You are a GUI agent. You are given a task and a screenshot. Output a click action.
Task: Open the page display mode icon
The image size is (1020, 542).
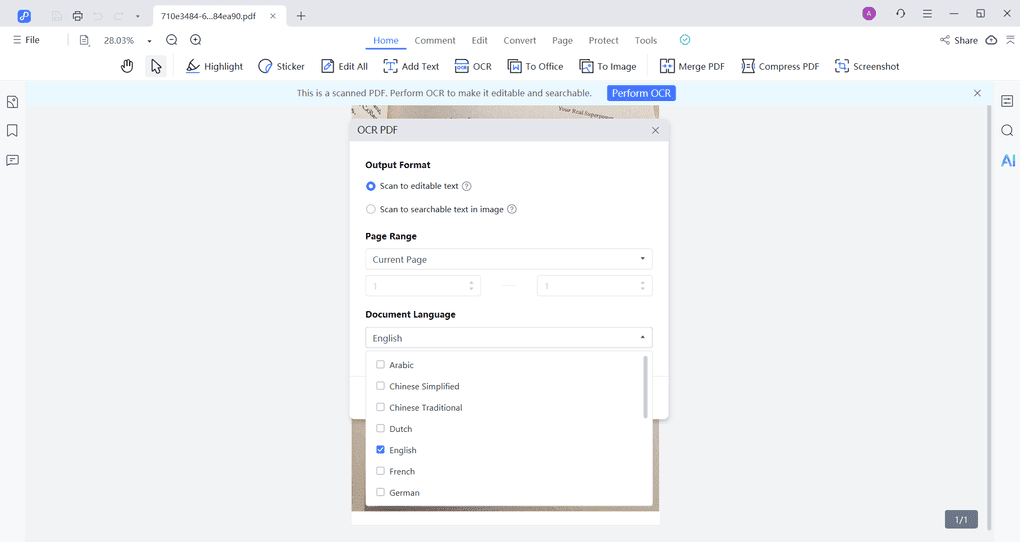84,40
